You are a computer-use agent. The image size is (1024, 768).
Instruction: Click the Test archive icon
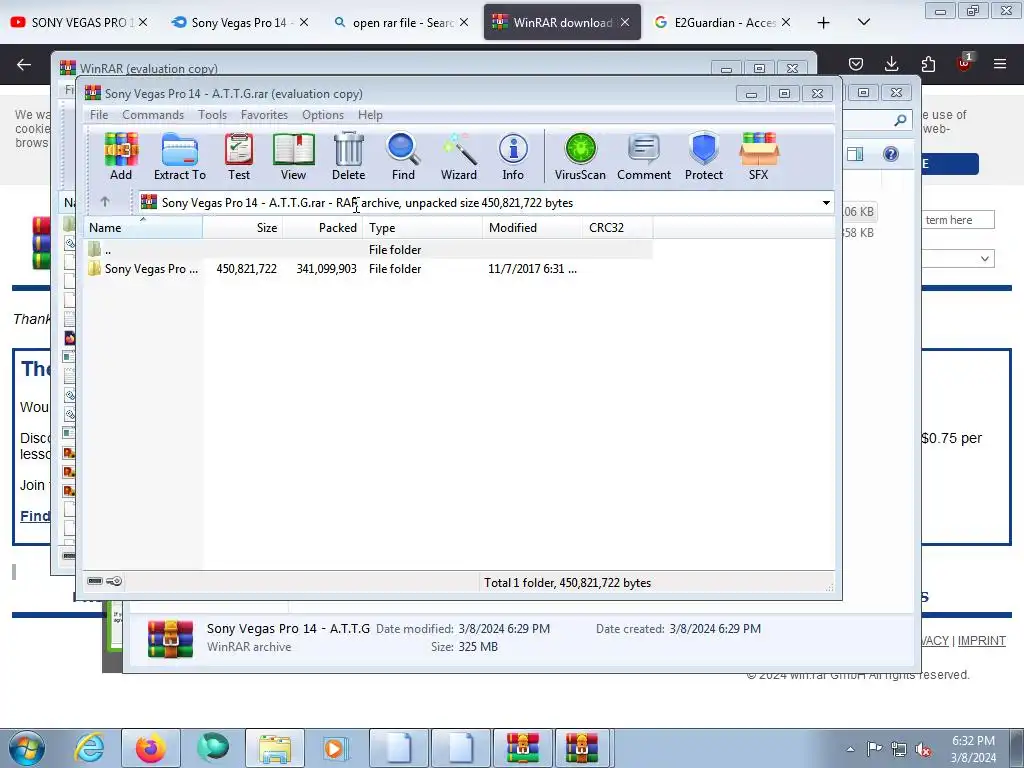(238, 156)
